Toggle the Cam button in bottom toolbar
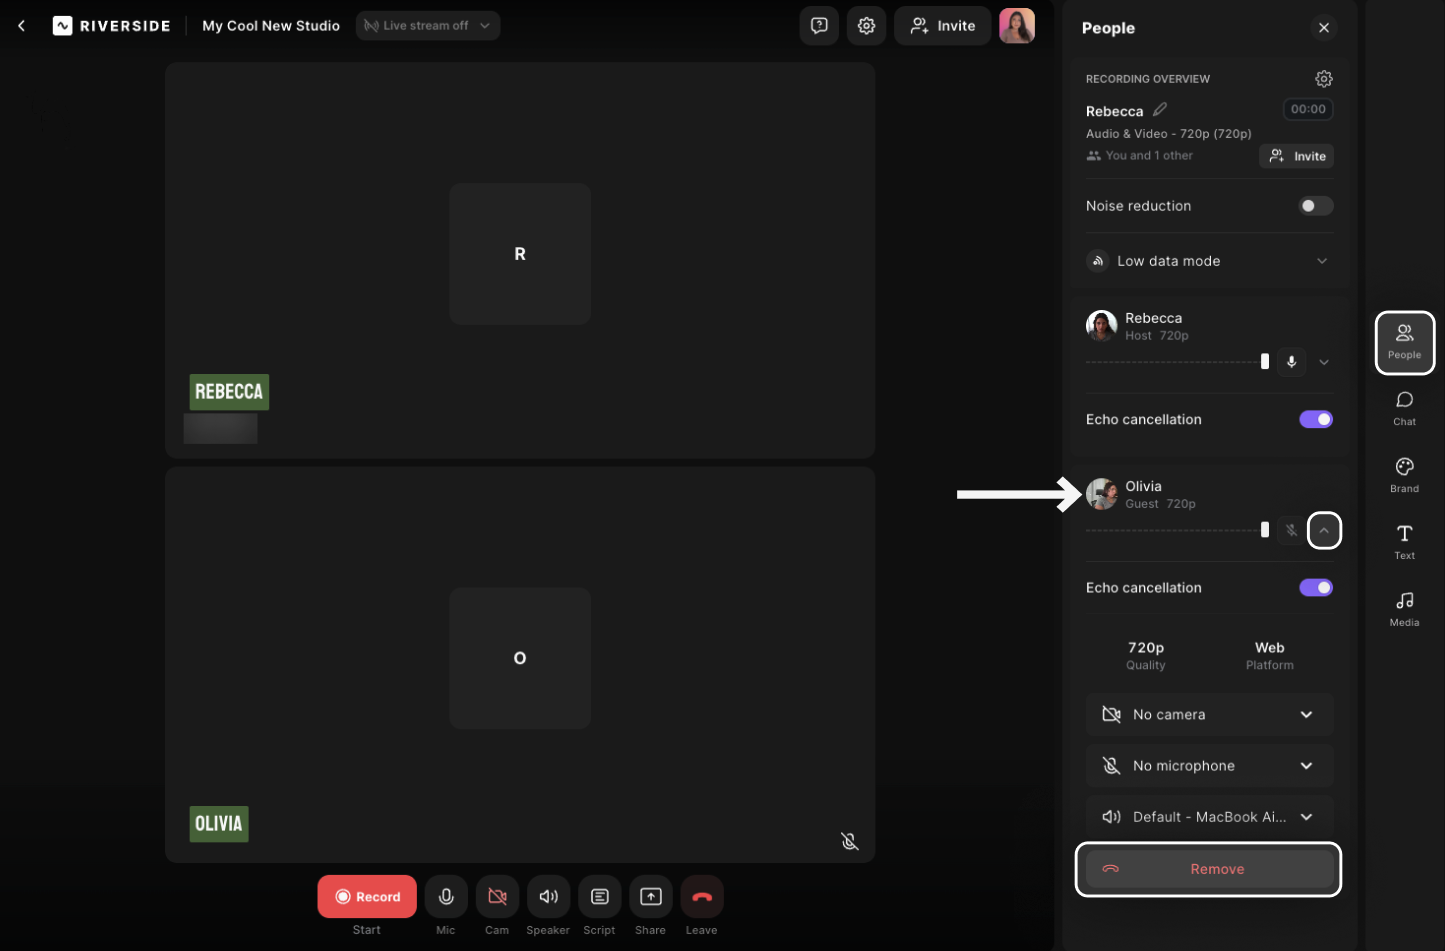 tap(497, 897)
